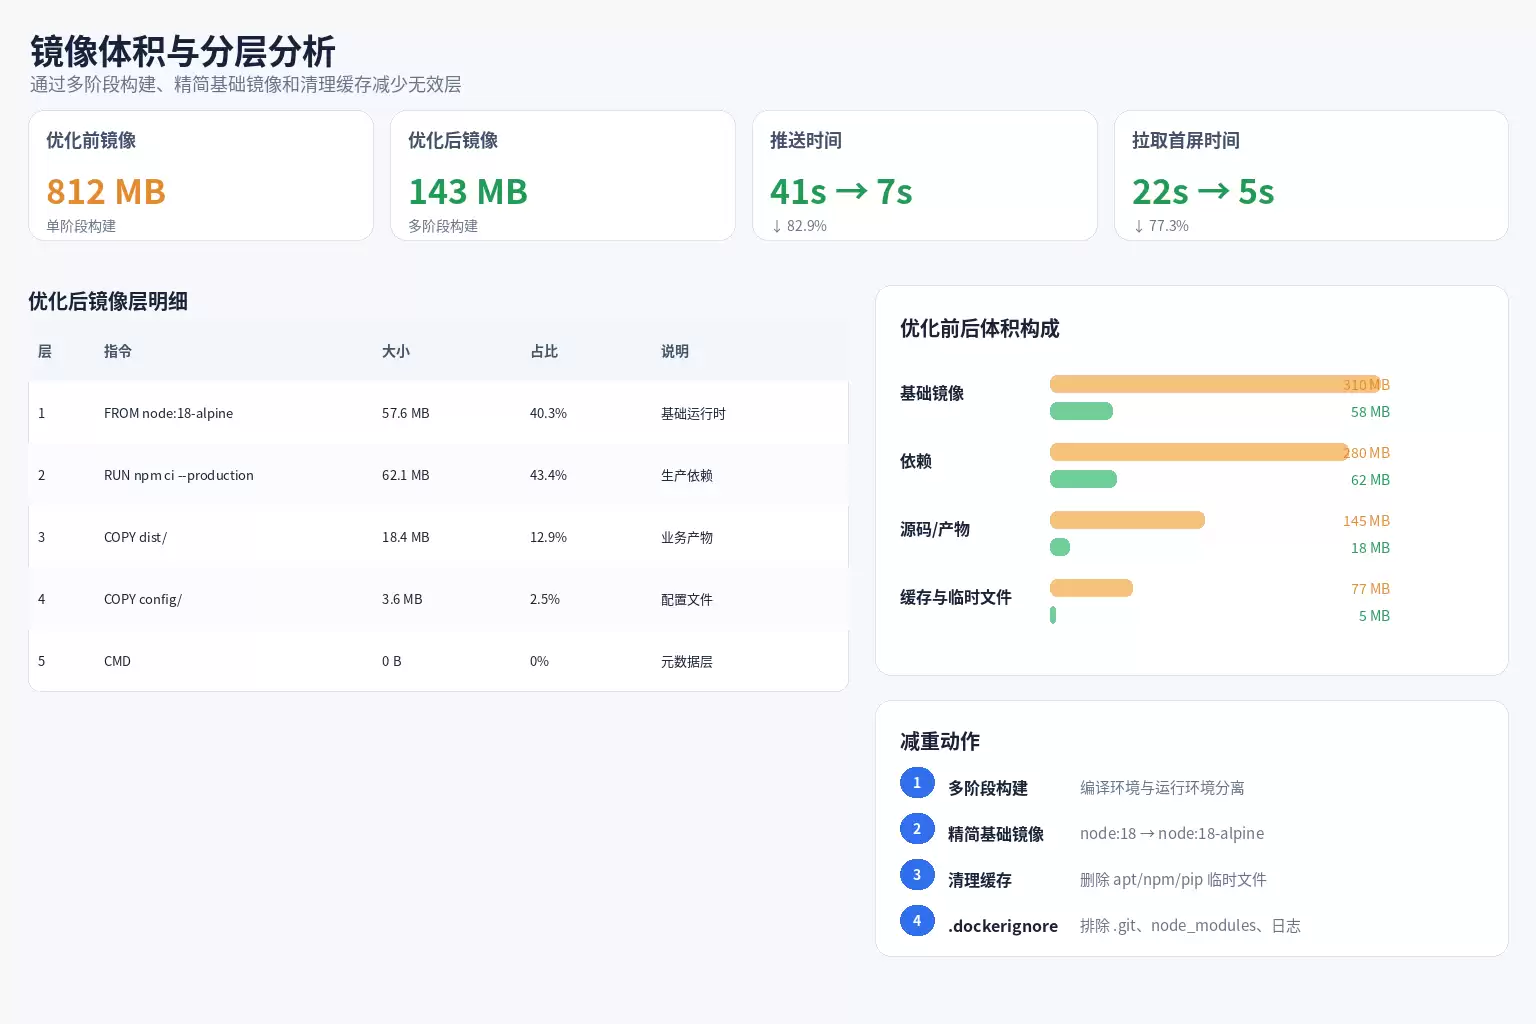Click the 元数据层 description cell
The image size is (1536, 1024).
coord(687,661)
